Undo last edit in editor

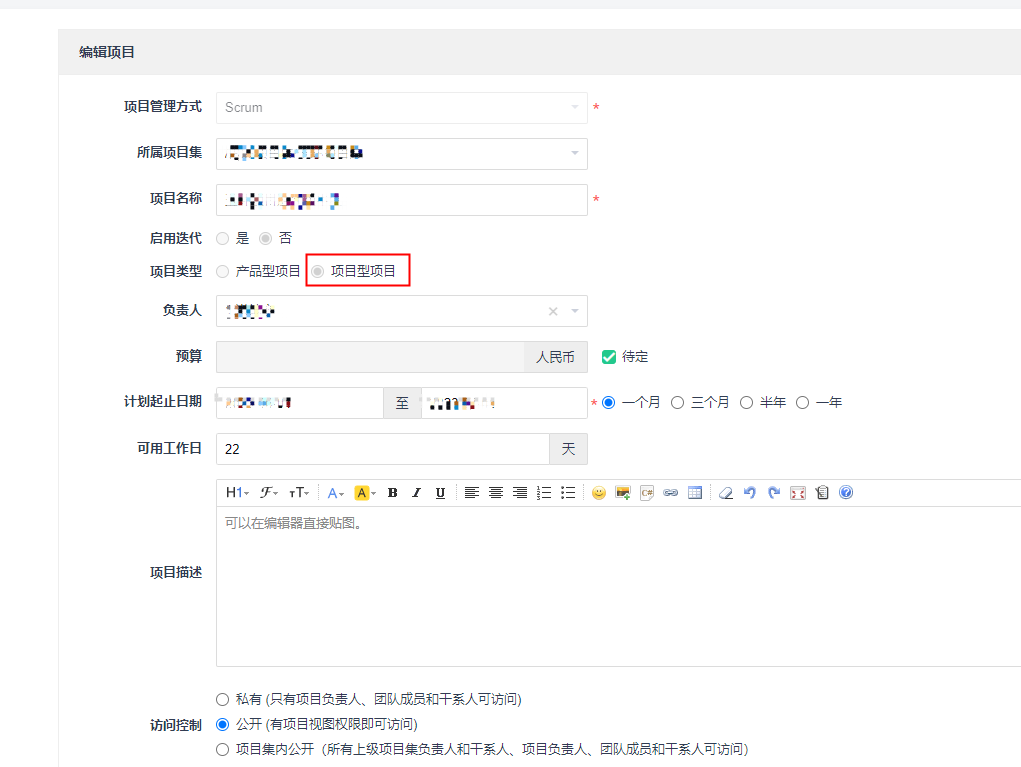coord(750,493)
